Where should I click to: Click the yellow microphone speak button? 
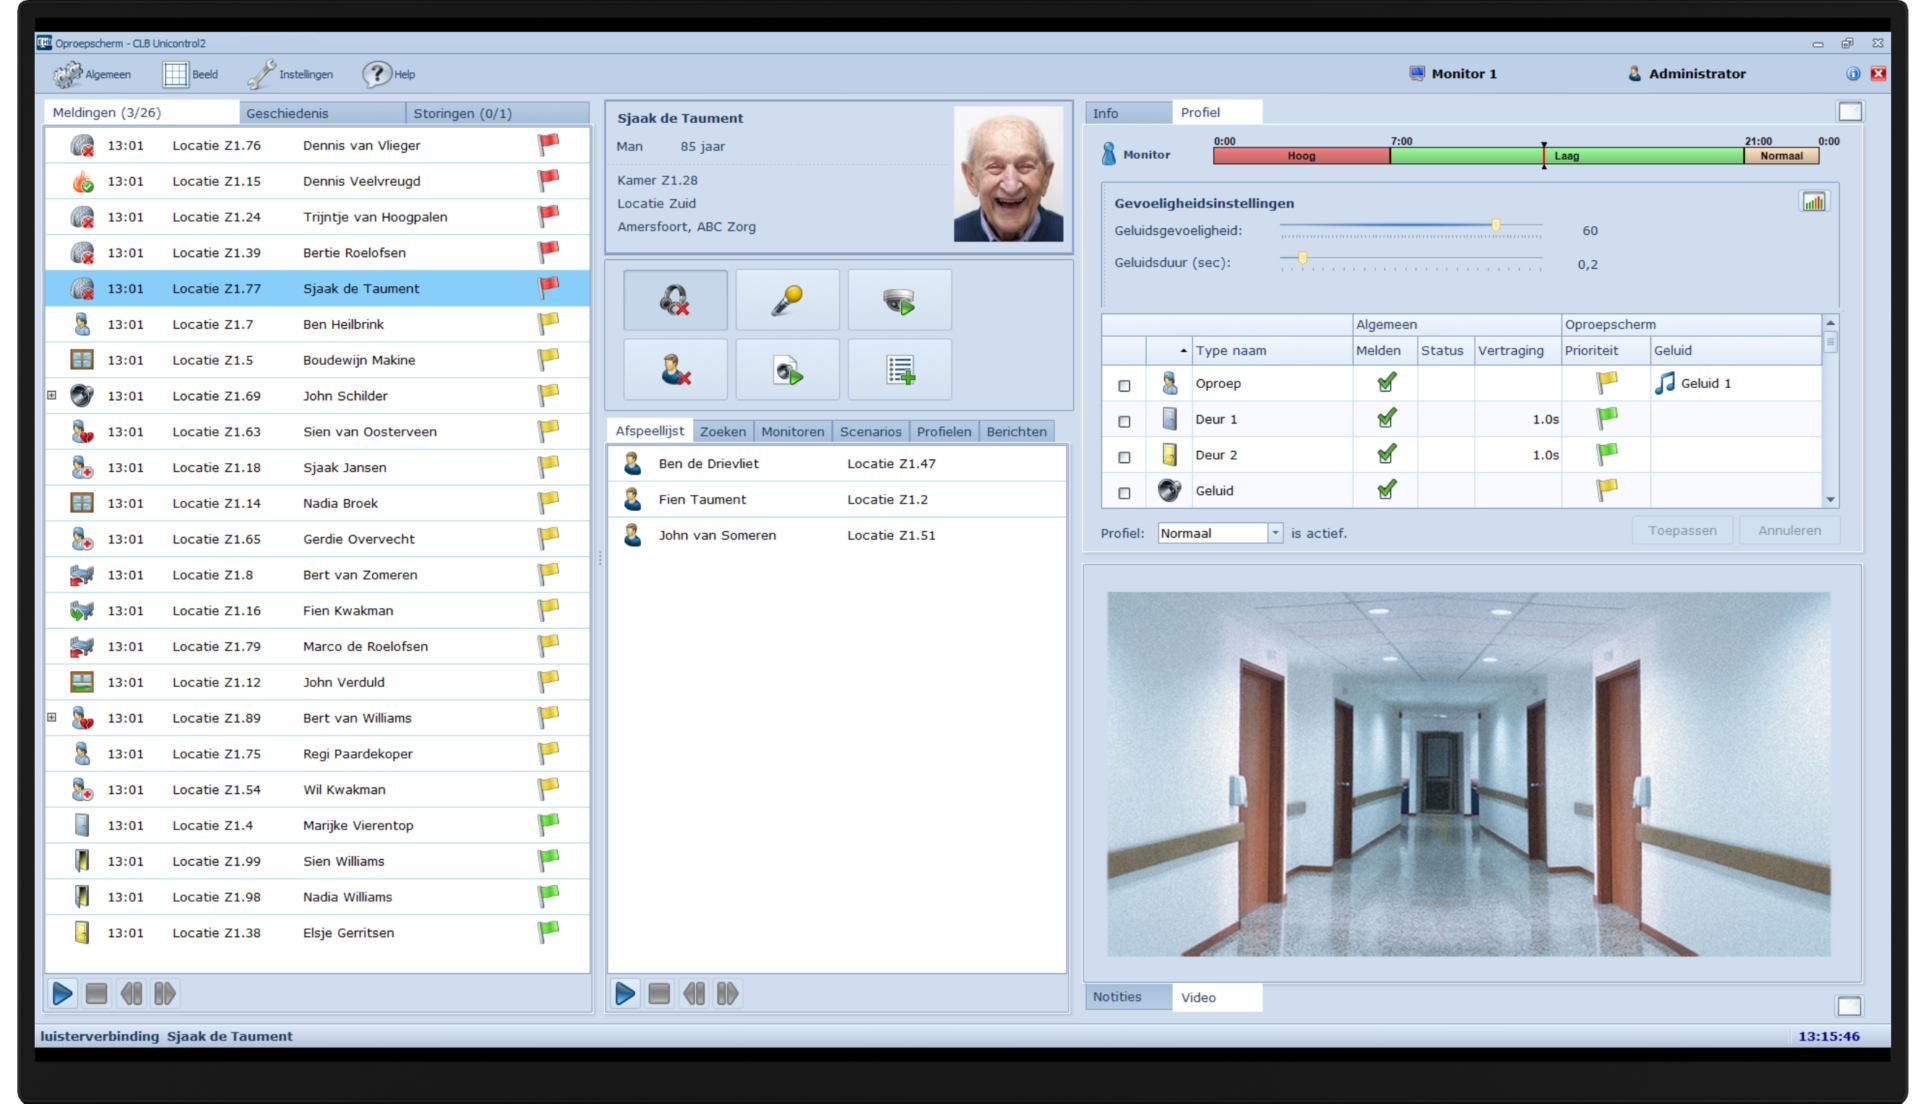click(x=787, y=300)
